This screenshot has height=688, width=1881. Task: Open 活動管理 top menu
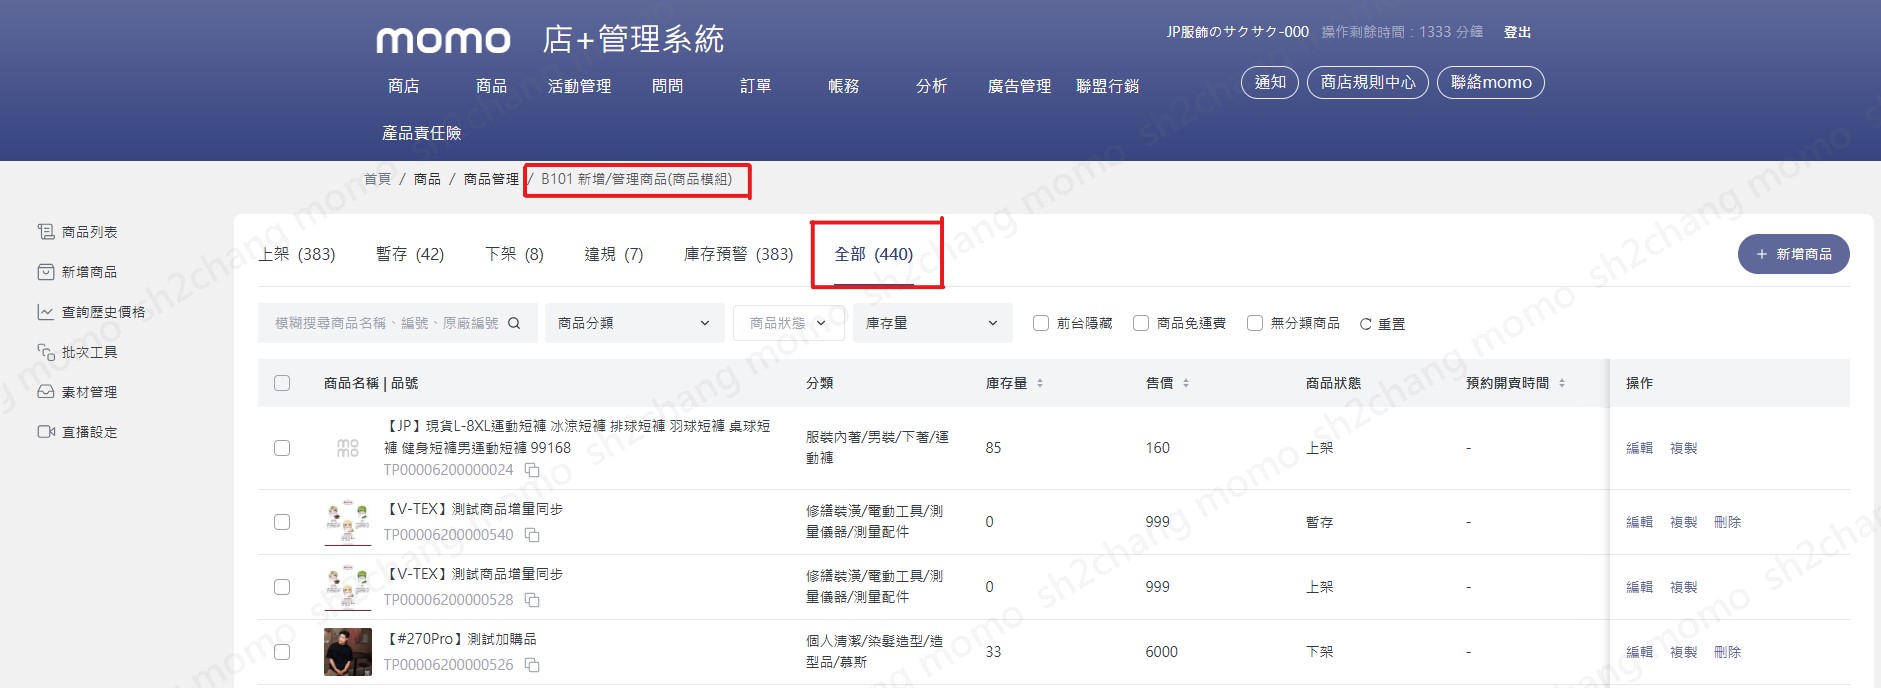580,86
